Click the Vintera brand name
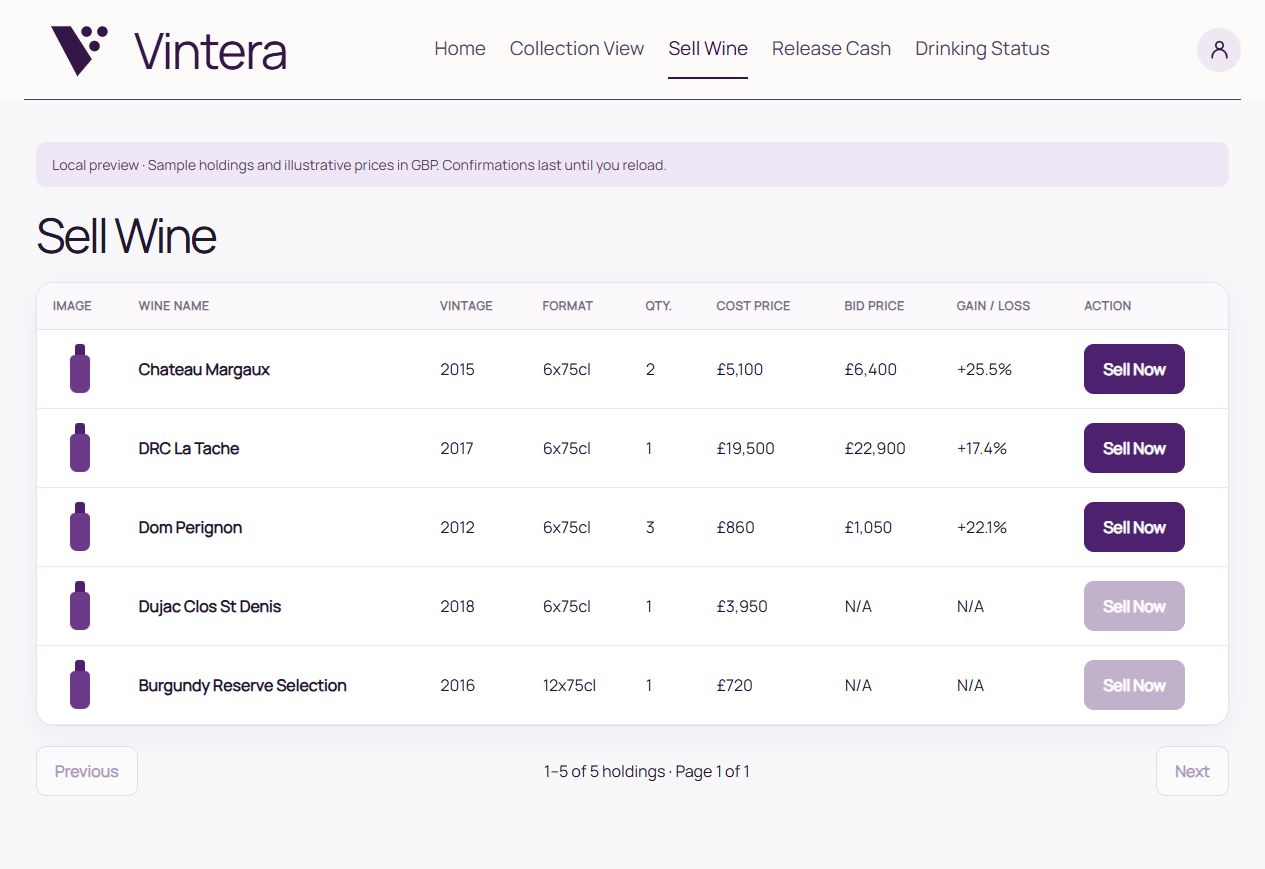This screenshot has width=1265, height=869. point(210,51)
